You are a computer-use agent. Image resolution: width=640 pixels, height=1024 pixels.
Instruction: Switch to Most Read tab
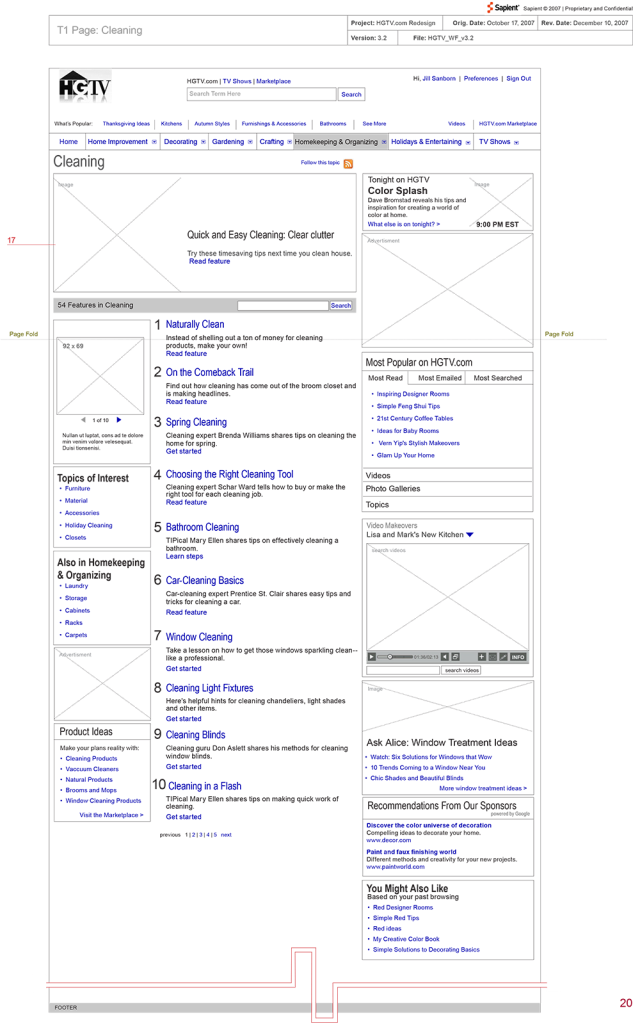pos(385,377)
